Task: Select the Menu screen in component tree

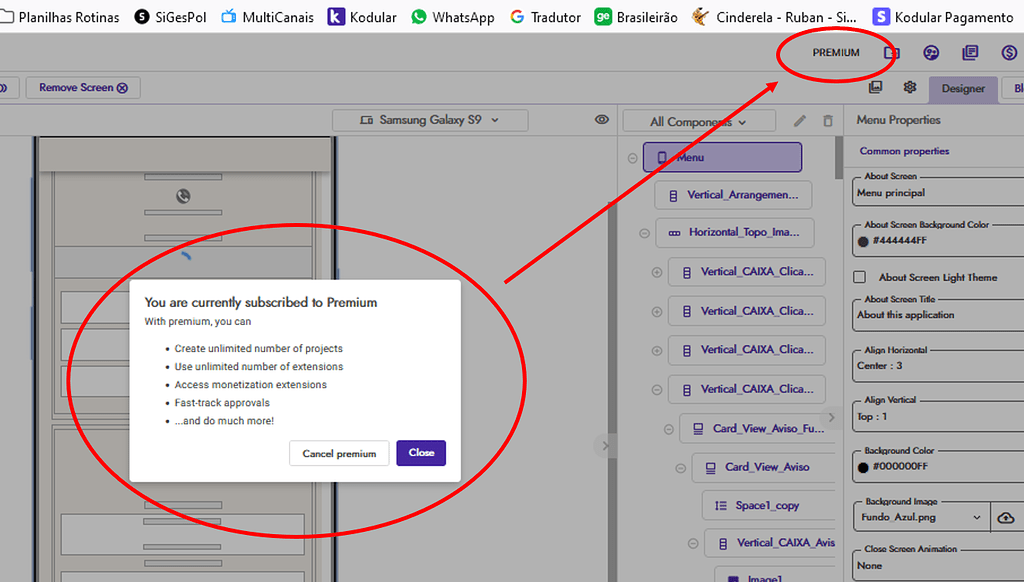Action: coord(722,157)
